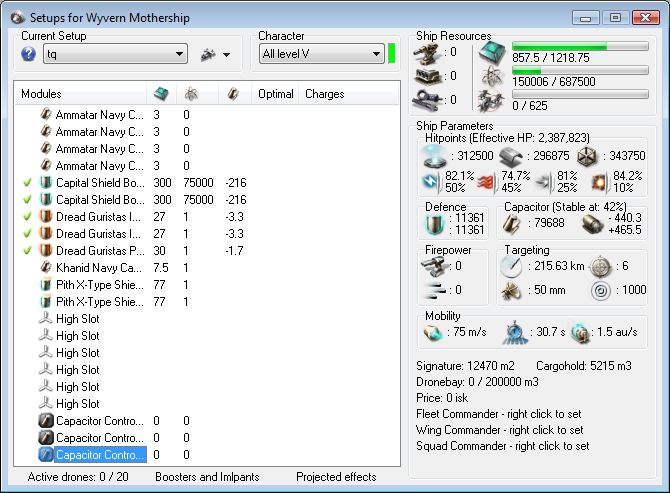The image size is (670, 493).
Task: Click Wing Commander - right click to set
Action: point(500,430)
